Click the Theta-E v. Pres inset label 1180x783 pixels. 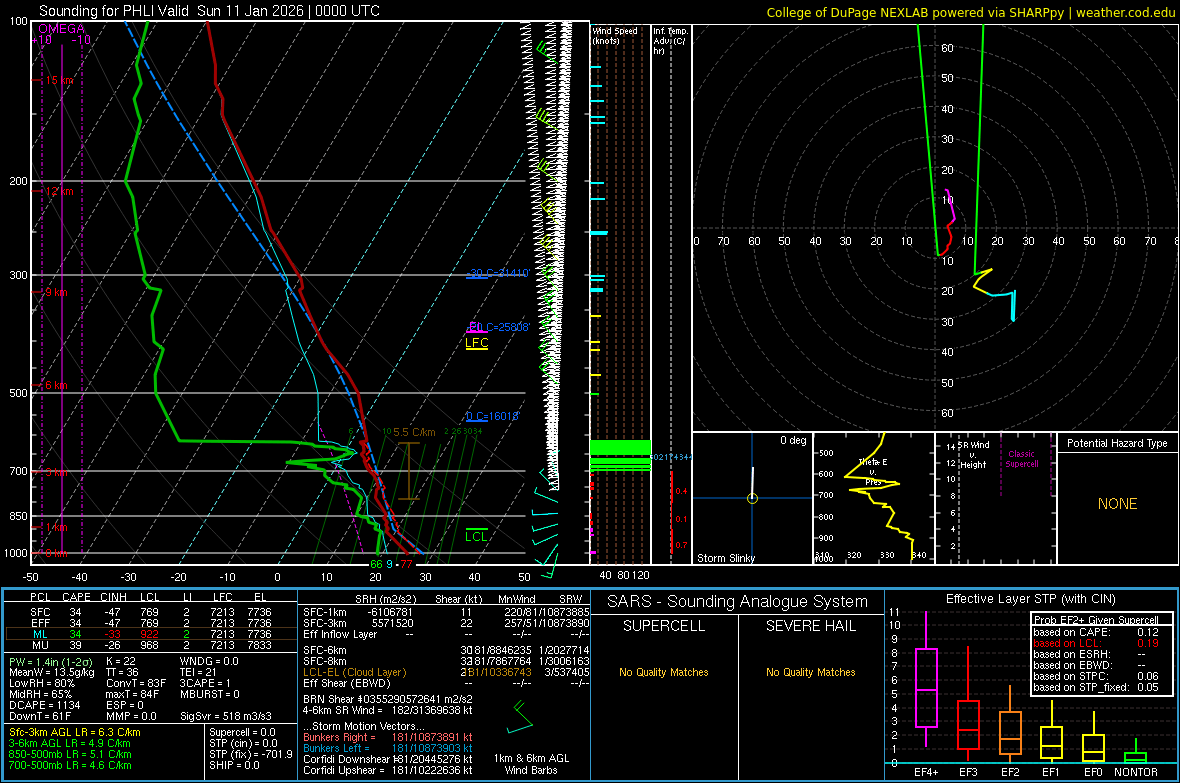coord(873,472)
